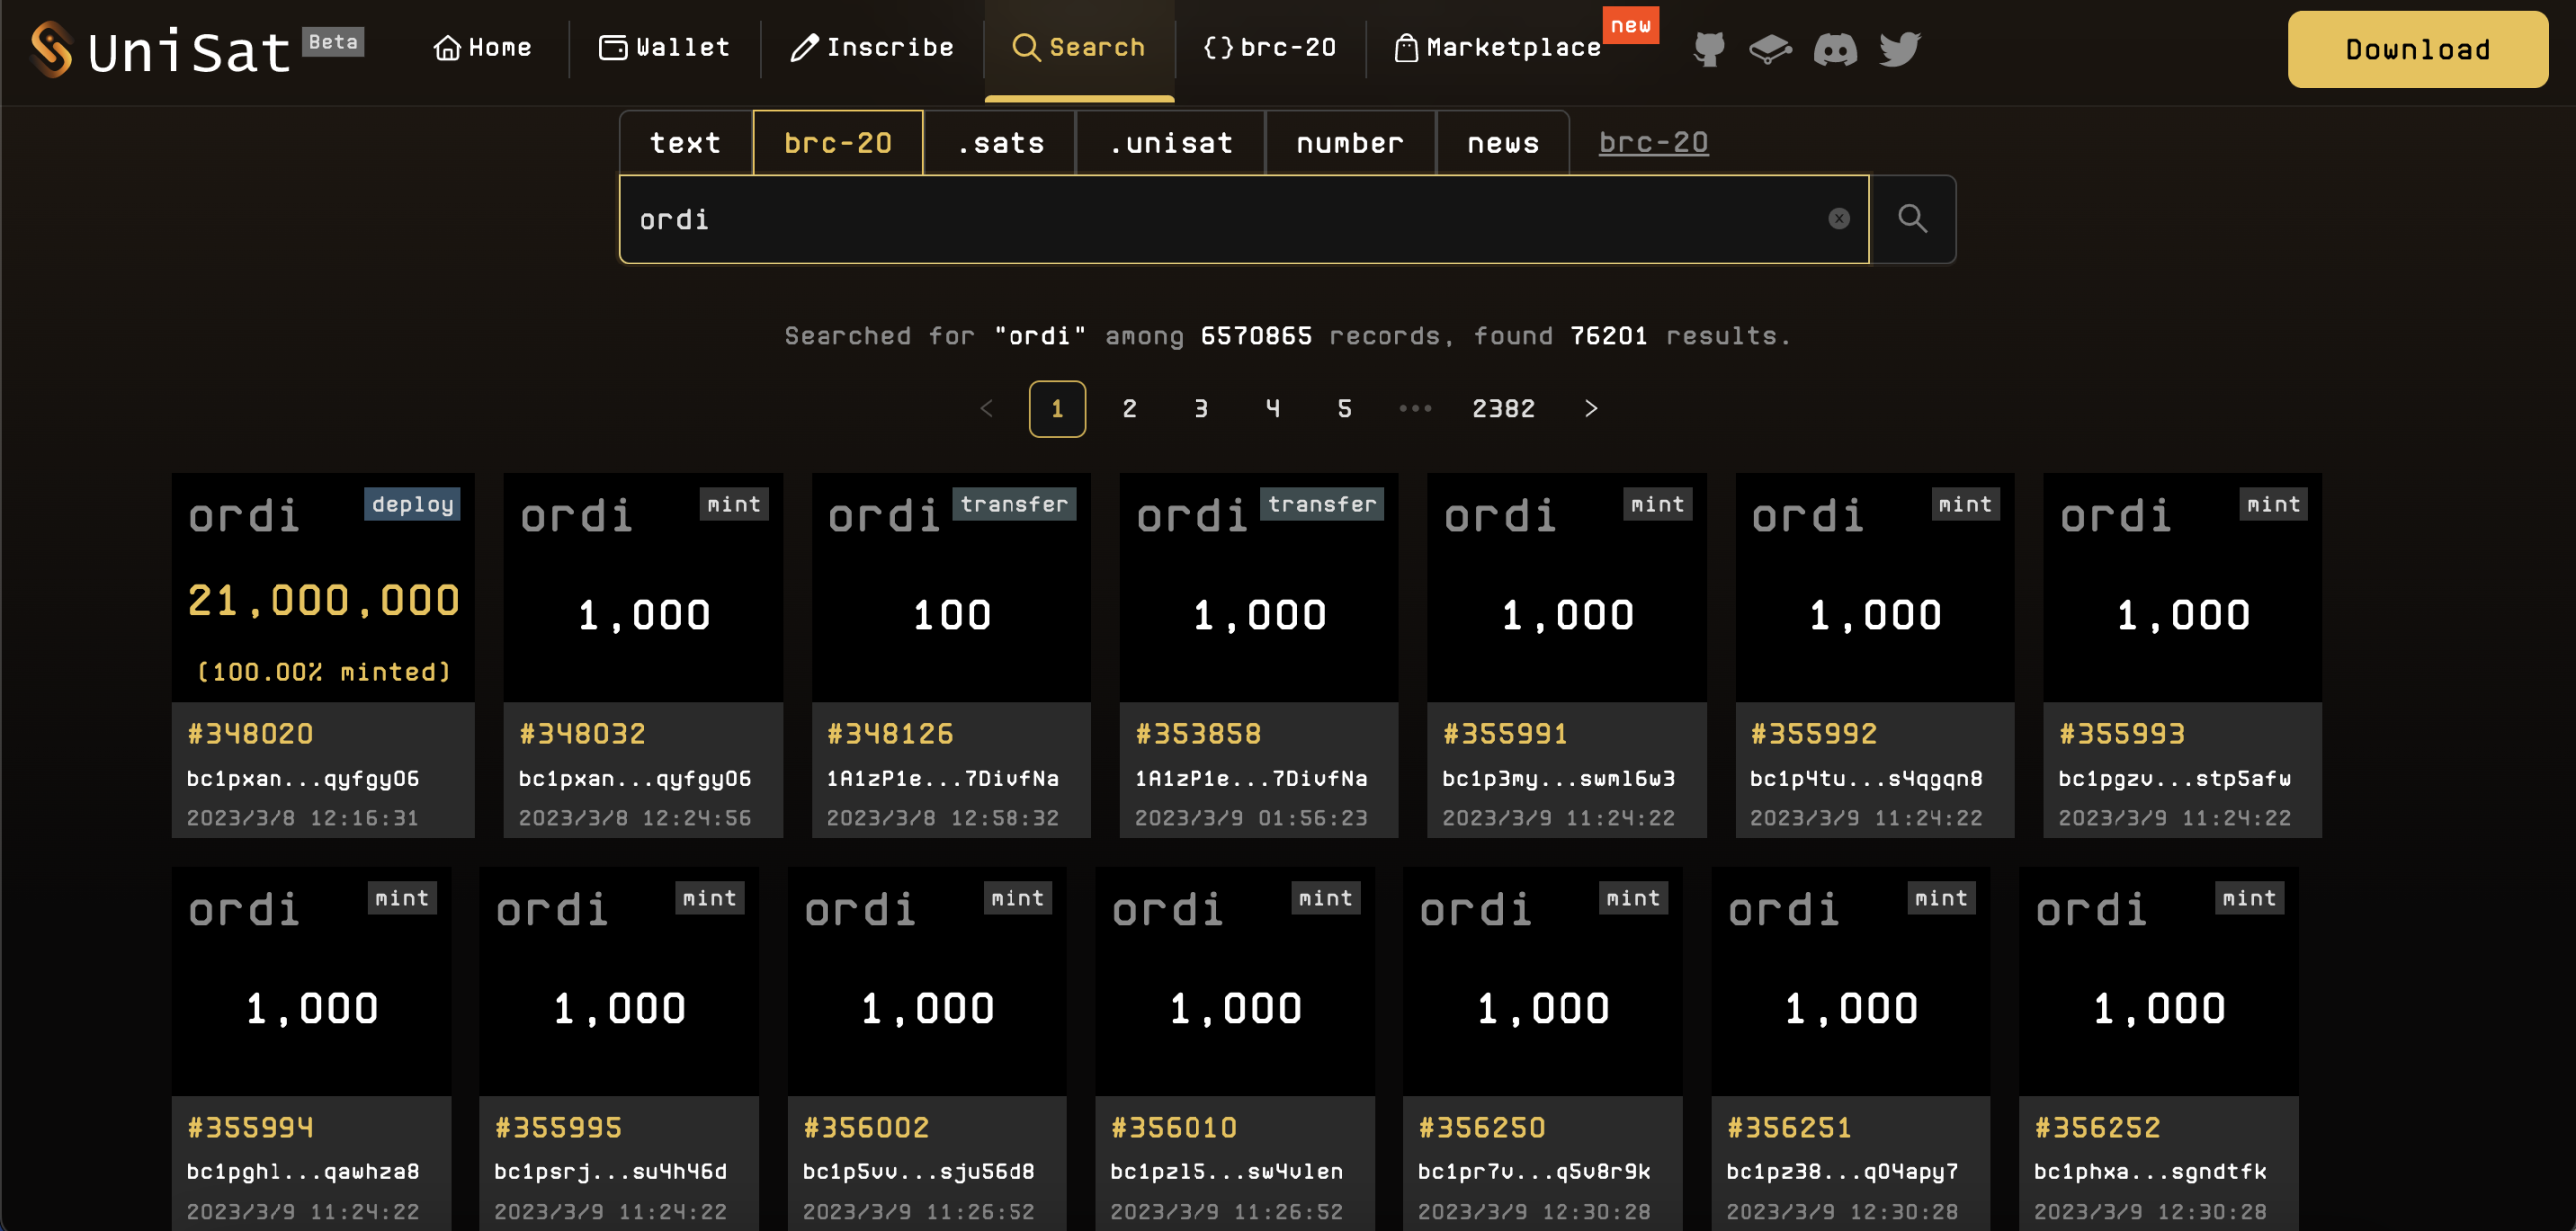Click the new badge on Marketplace

click(x=1631, y=25)
